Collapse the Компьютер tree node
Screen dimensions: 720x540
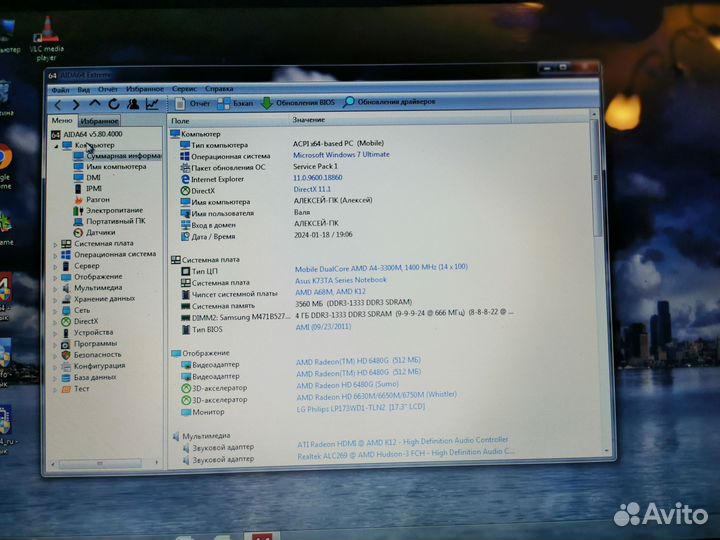(x=56, y=146)
